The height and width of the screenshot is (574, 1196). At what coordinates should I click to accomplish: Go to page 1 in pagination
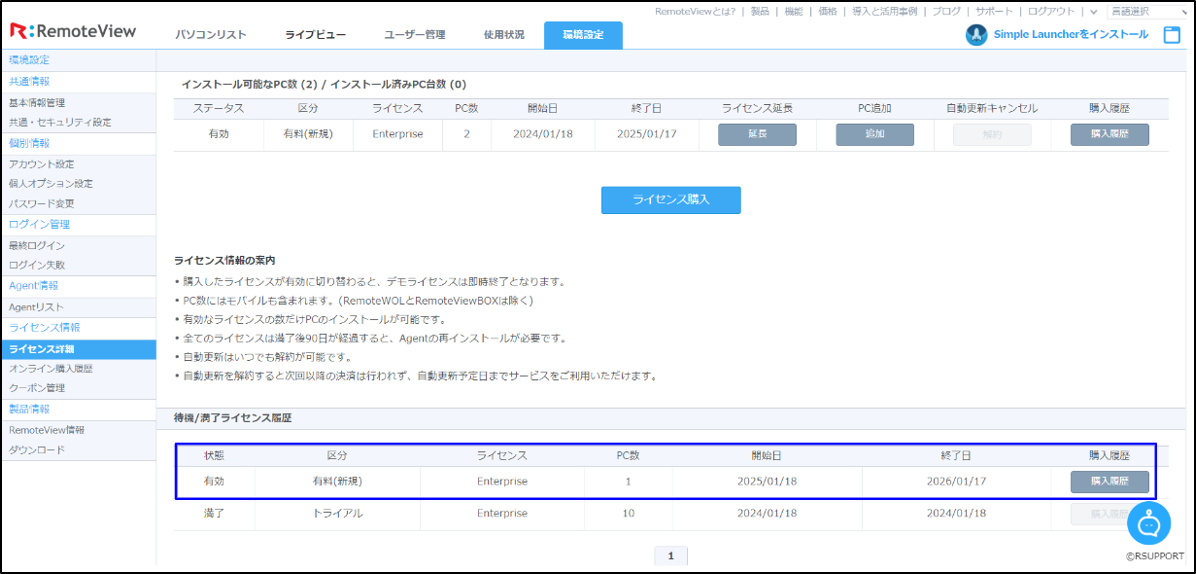point(670,556)
